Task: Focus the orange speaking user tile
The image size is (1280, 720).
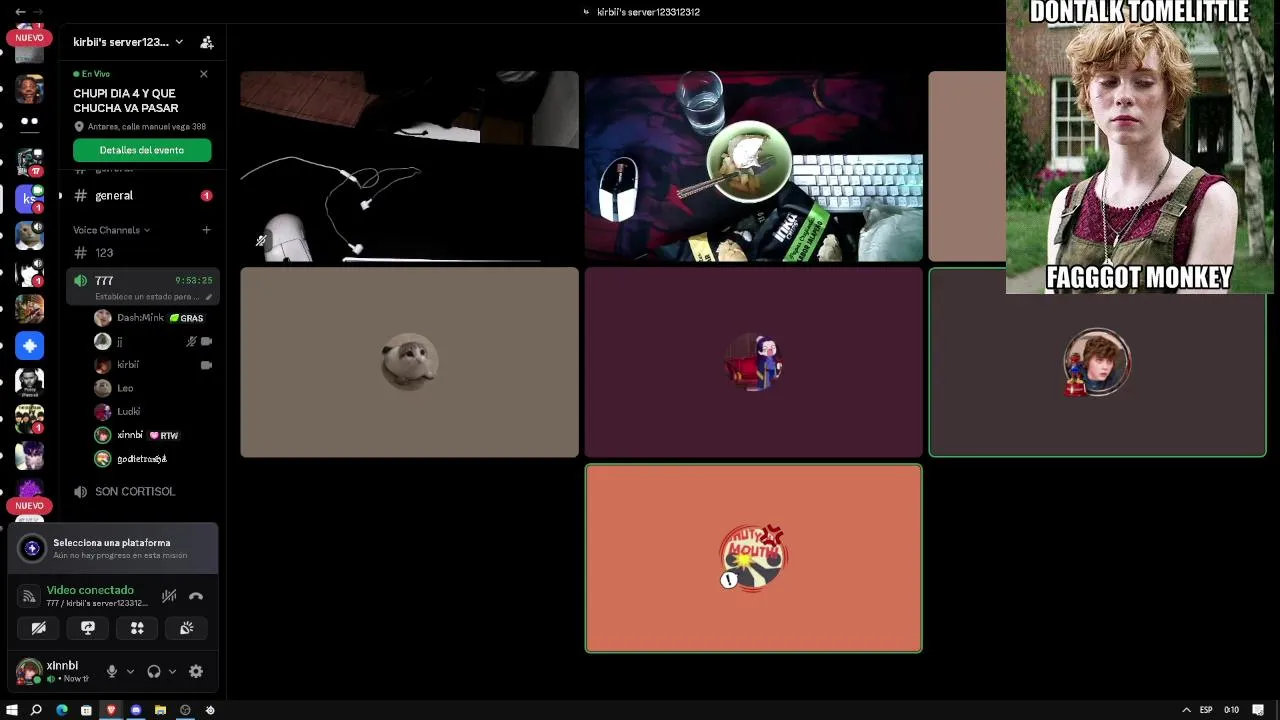Action: point(753,558)
